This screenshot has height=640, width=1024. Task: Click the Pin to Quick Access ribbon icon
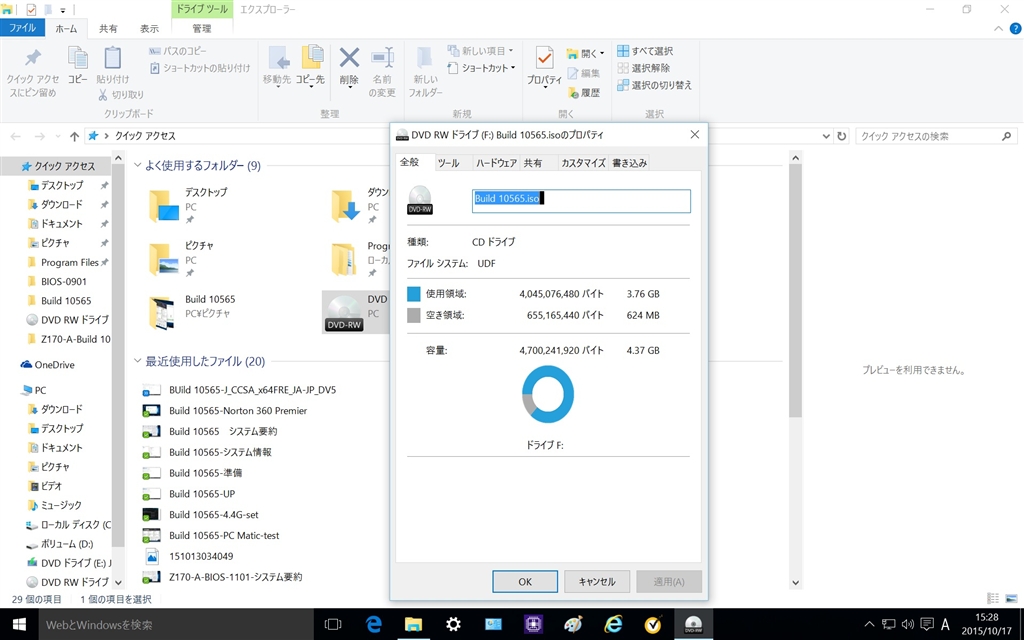click(33, 59)
